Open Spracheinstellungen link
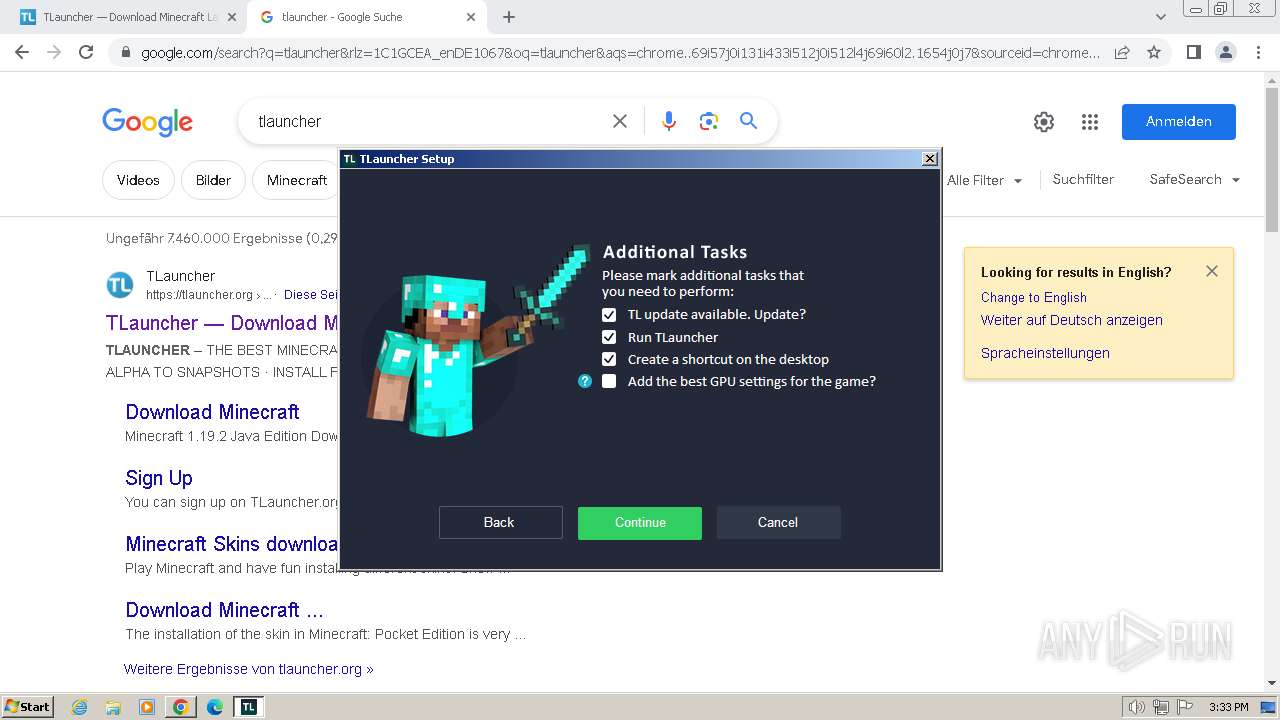This screenshot has height=720, width=1280. pos(1045,353)
